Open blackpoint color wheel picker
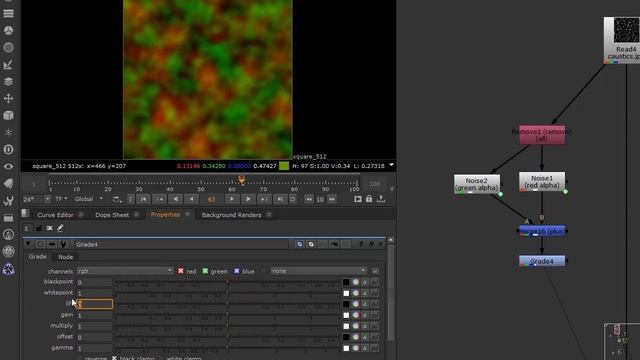Image resolution: width=640 pixels, height=360 pixels. coord(356,282)
